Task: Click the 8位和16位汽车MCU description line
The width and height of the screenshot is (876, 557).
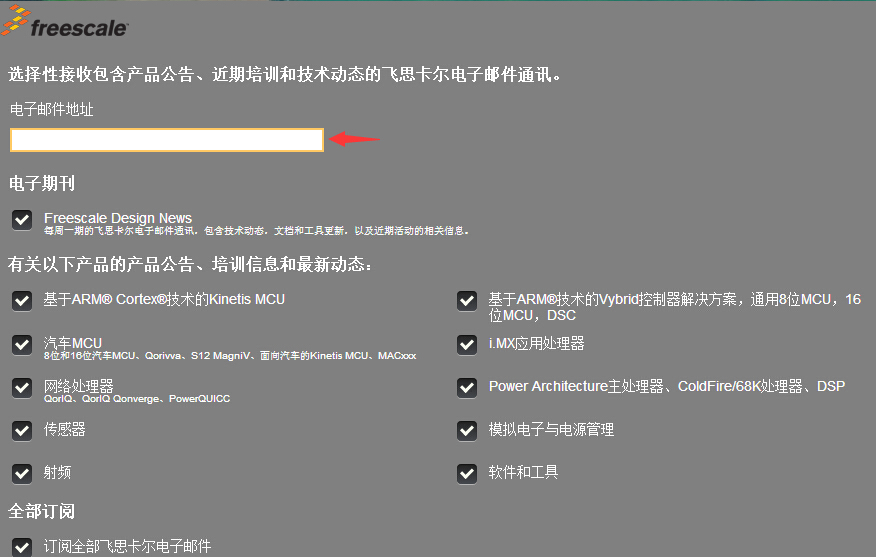Action: click(x=230, y=356)
